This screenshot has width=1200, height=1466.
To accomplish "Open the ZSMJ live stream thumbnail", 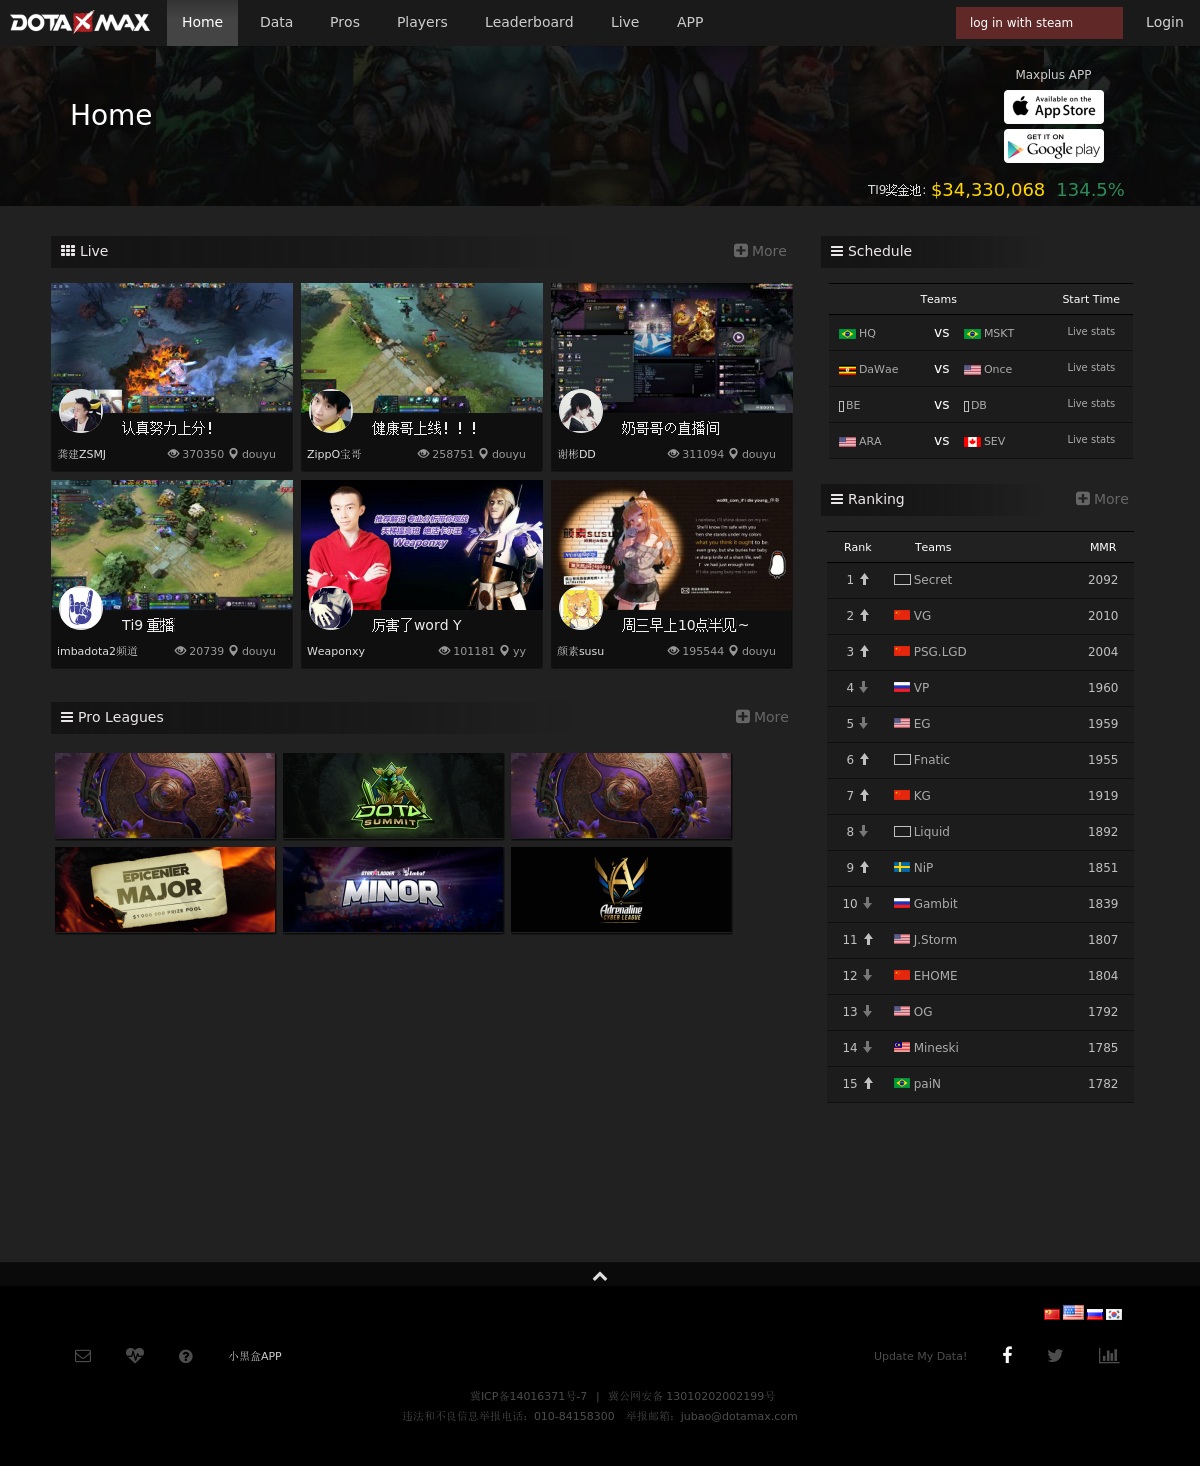I will pos(172,348).
